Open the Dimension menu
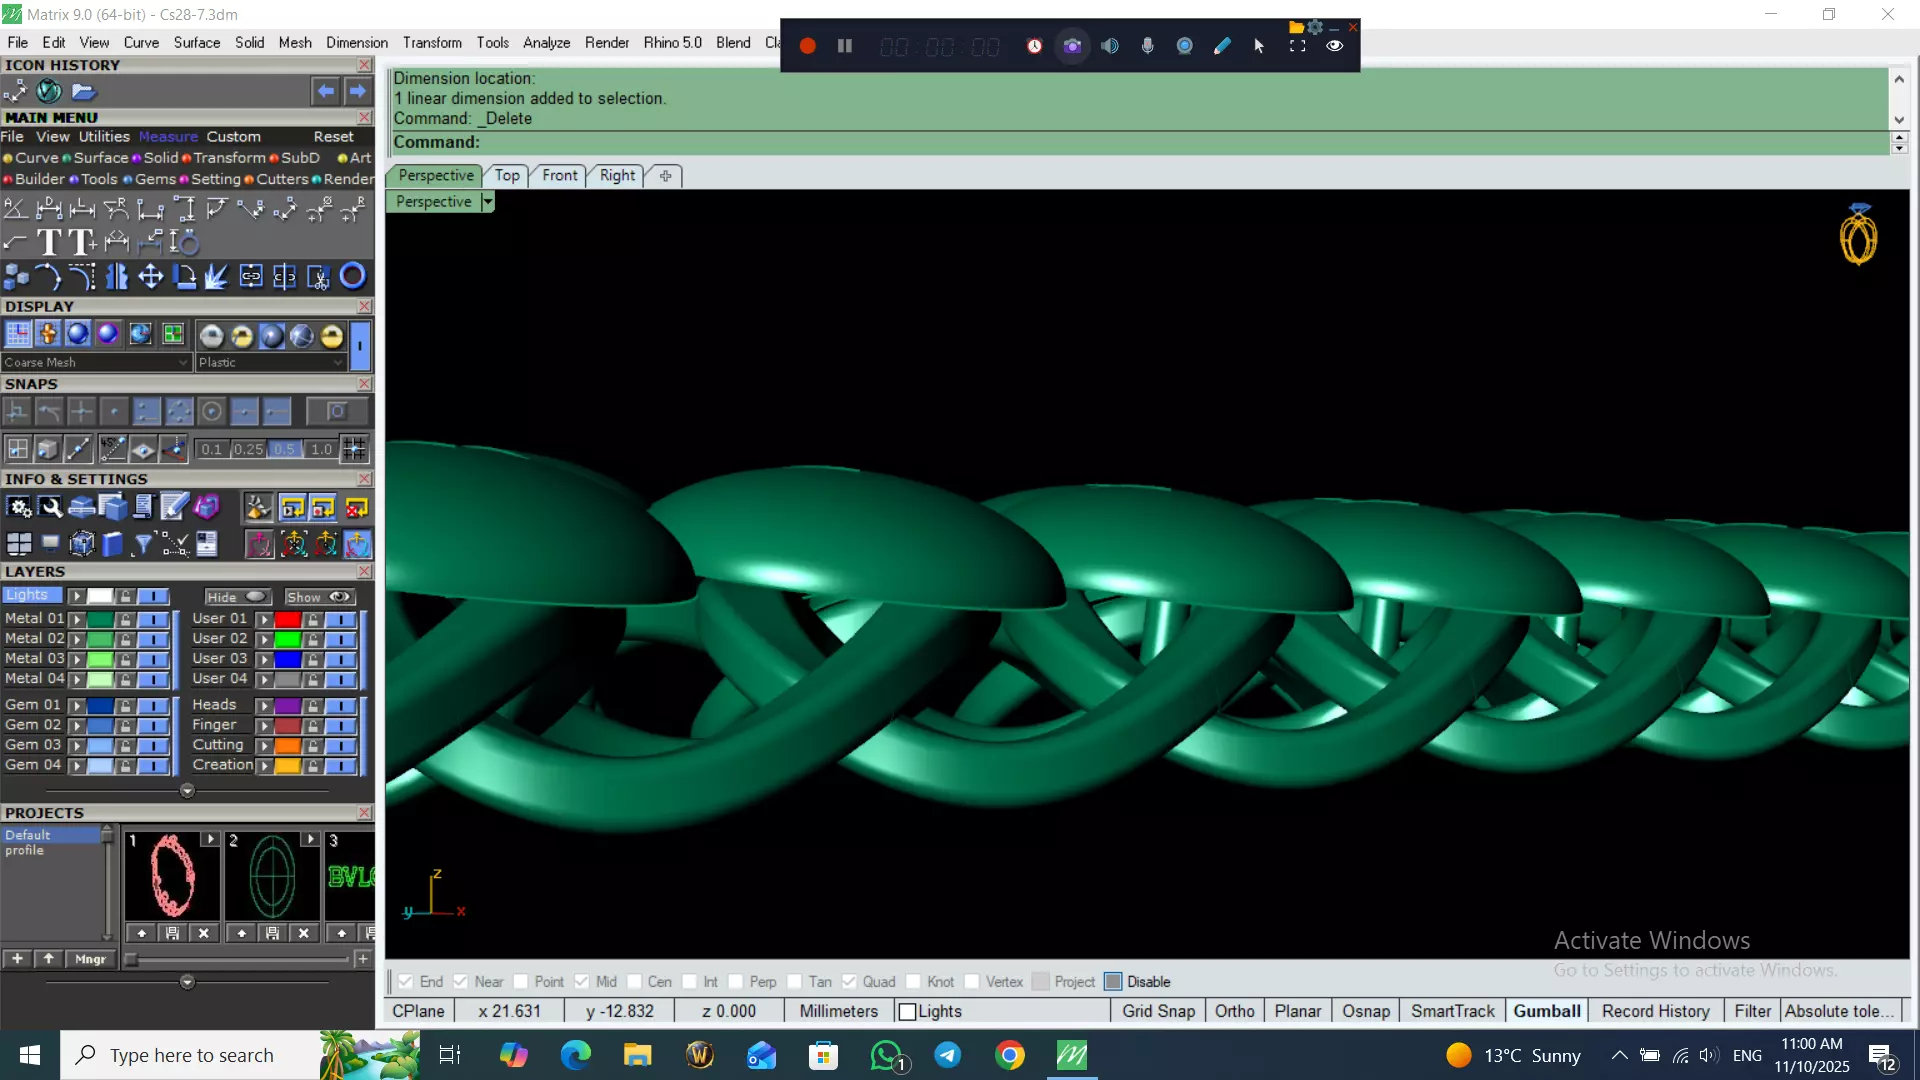Image resolution: width=1920 pixels, height=1080 pixels. 357,43
